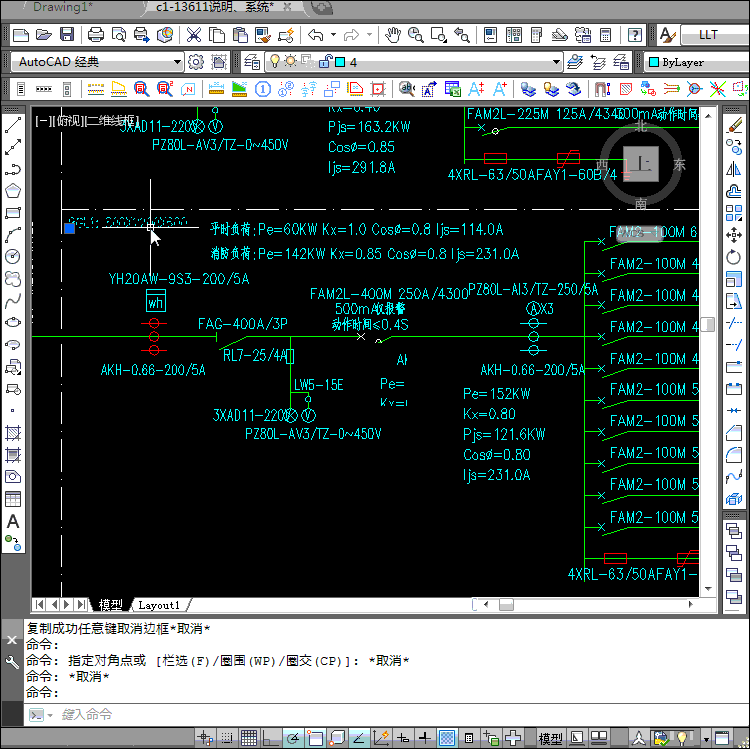Open the Hatch tool
This screenshot has height=749, width=750.
click(13, 433)
